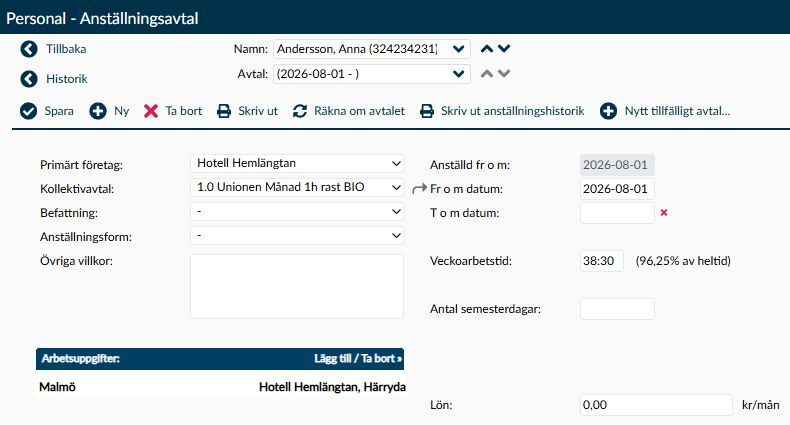Click the Arbetsuppgifter header label
The image size is (790, 425).
click(x=81, y=359)
